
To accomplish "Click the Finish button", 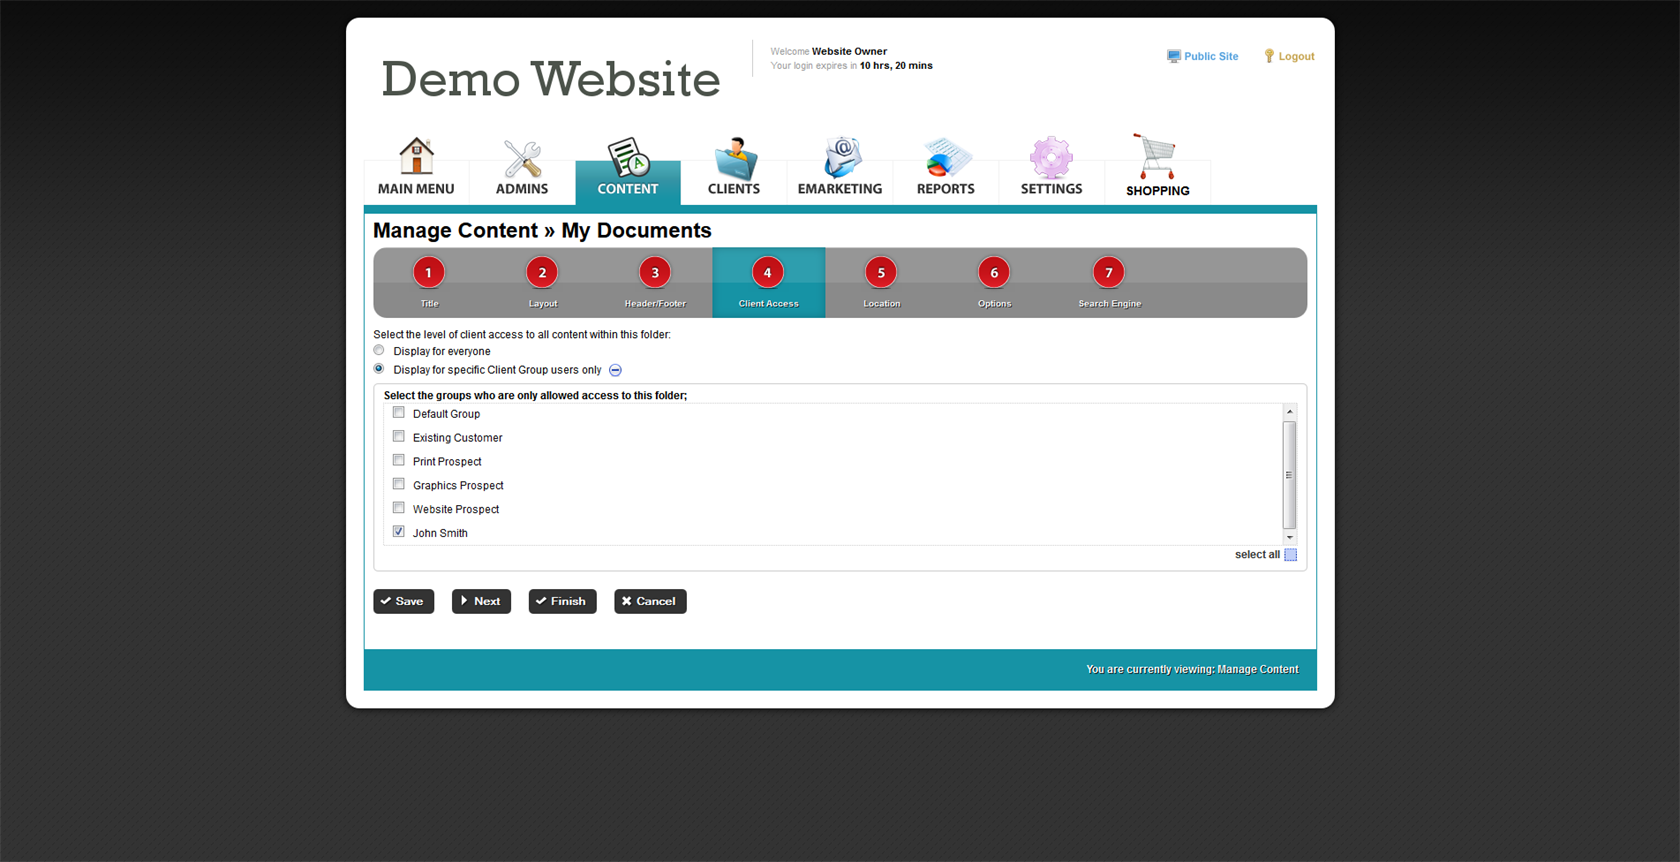I will click(562, 601).
